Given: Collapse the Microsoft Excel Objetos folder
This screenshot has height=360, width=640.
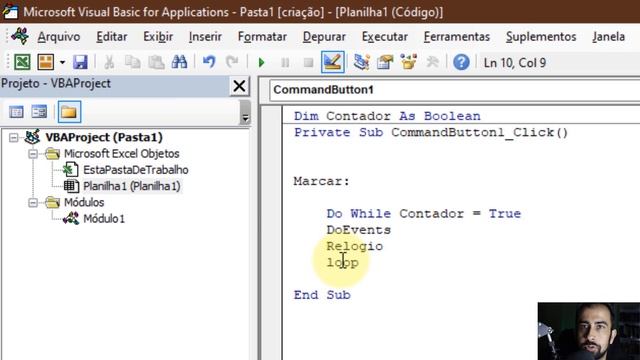Looking at the screenshot, I should click(33, 154).
